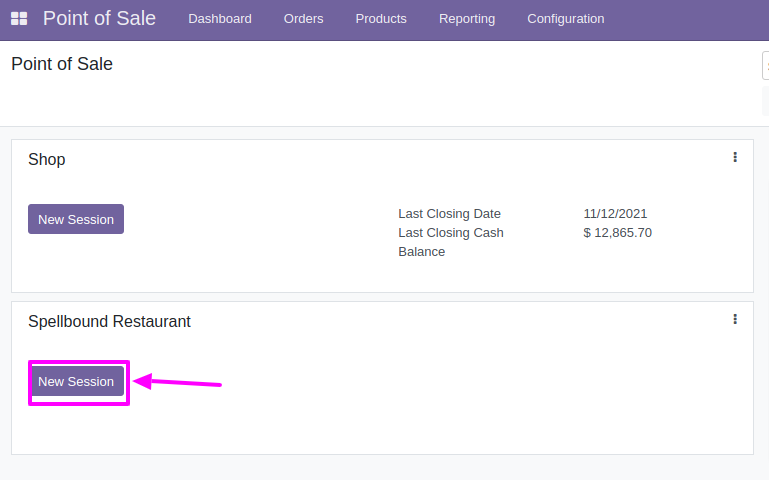The height and width of the screenshot is (480, 769).
Task: Open the apps grid home menu icon
Action: click(x=19, y=19)
